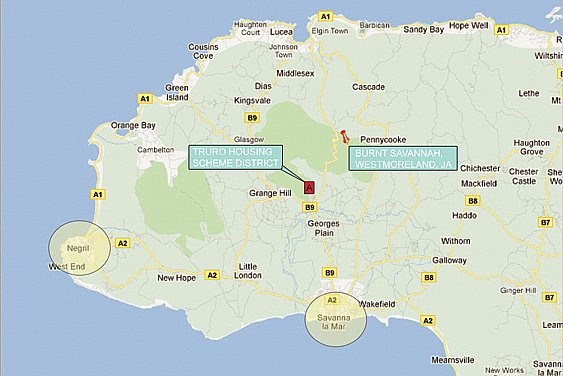This screenshot has width=563, height=376.
Task: Click the Sandy Bay label on north coast
Action: click(x=424, y=29)
